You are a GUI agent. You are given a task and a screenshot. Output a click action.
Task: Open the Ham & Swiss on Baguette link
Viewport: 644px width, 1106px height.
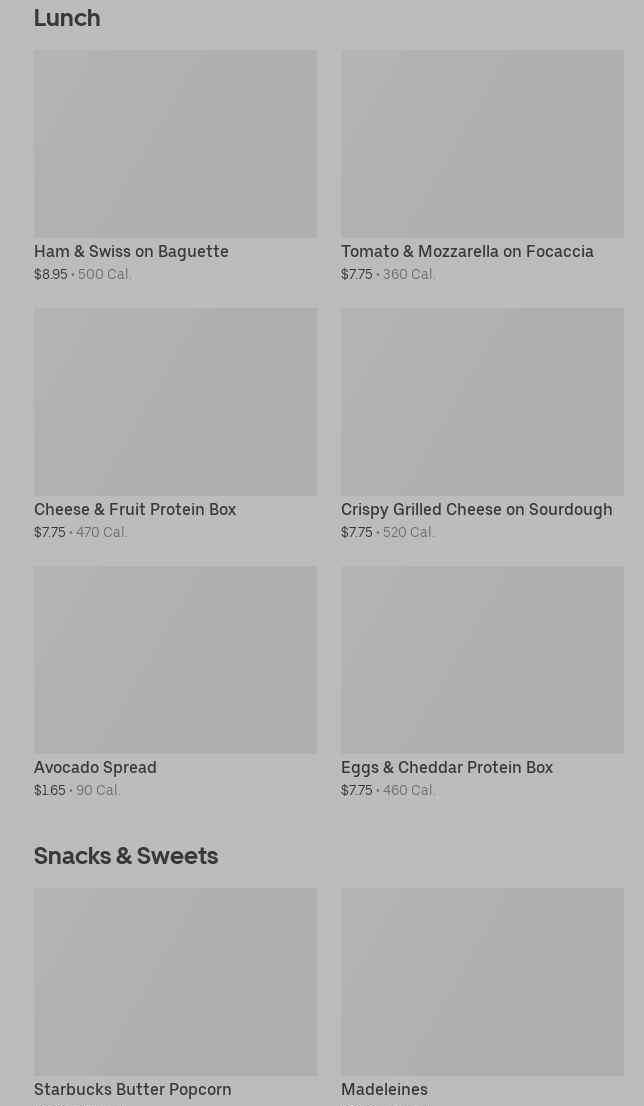[x=131, y=252]
